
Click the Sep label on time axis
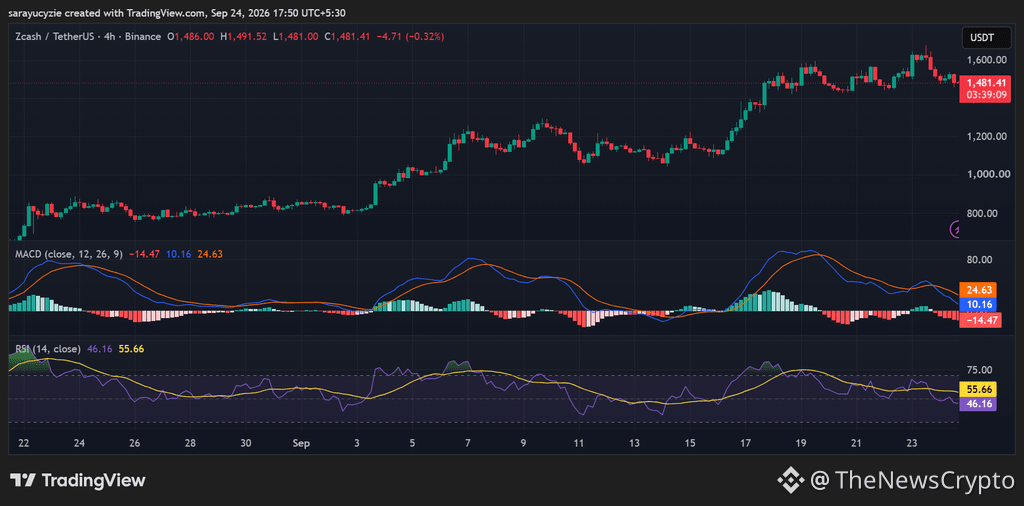(x=300, y=443)
